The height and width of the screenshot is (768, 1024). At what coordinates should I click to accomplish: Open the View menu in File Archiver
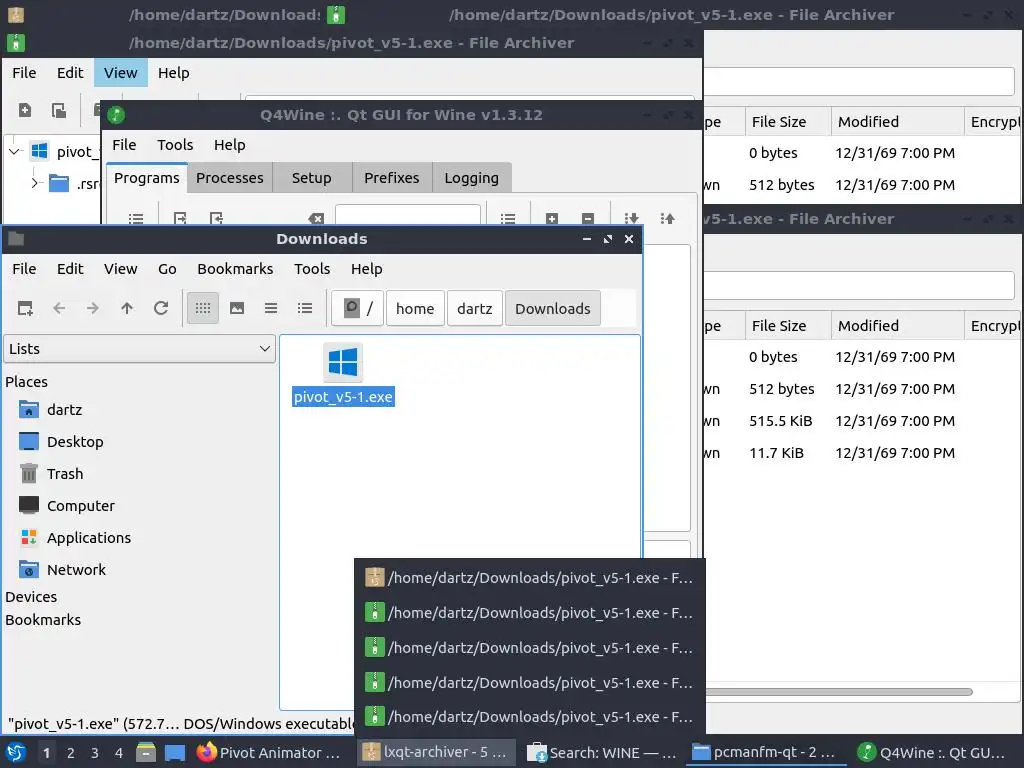121,73
